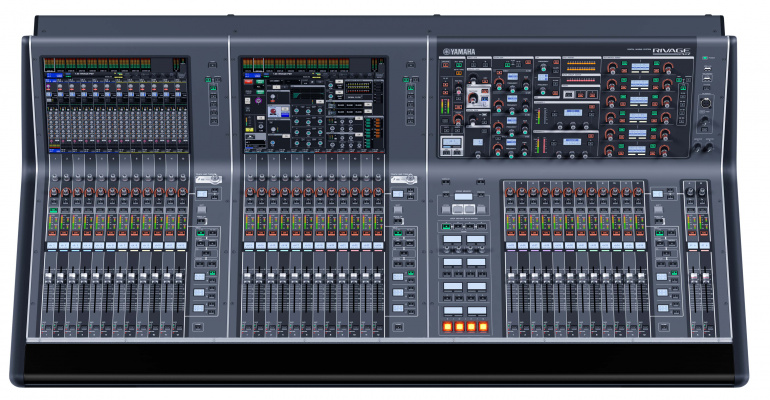770x400 pixels.
Task: Push the left white-lit key under scene memory display
Action: 458,210
